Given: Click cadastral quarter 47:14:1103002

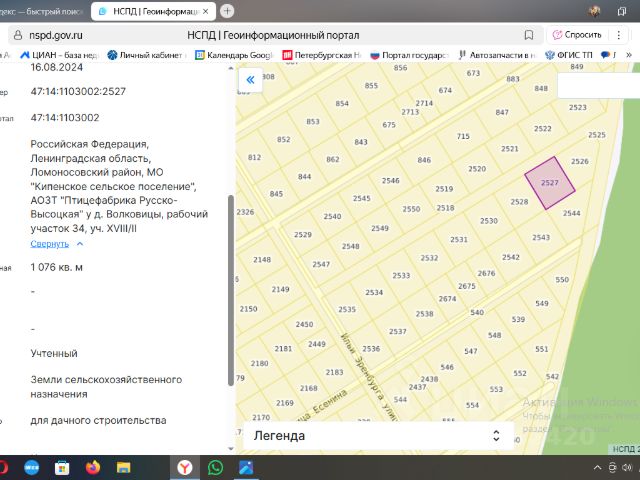Looking at the screenshot, I should click(x=65, y=118).
